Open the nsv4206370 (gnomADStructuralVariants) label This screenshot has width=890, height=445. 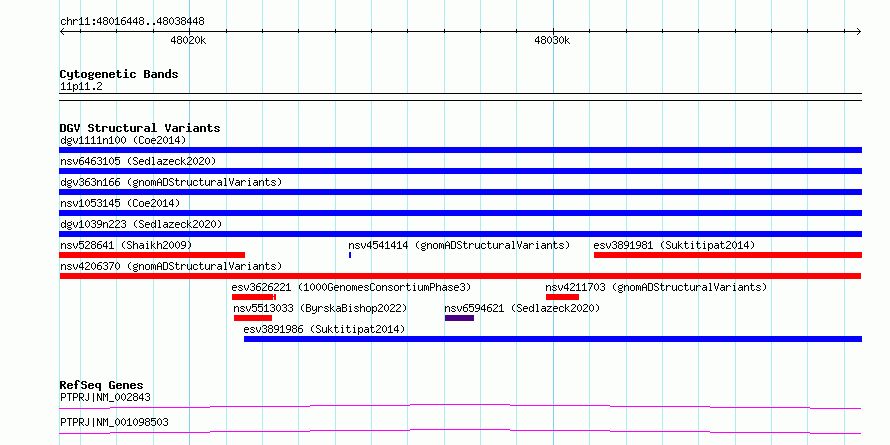[x=171, y=266]
